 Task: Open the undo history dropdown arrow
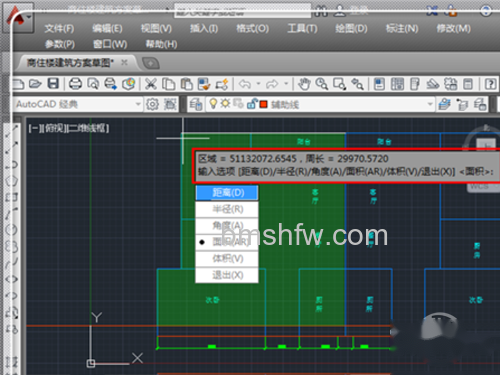258,83
